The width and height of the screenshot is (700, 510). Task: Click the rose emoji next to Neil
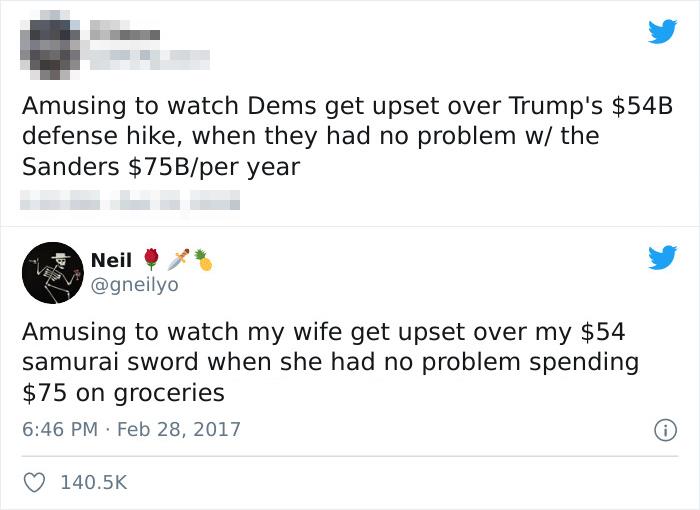(151, 260)
